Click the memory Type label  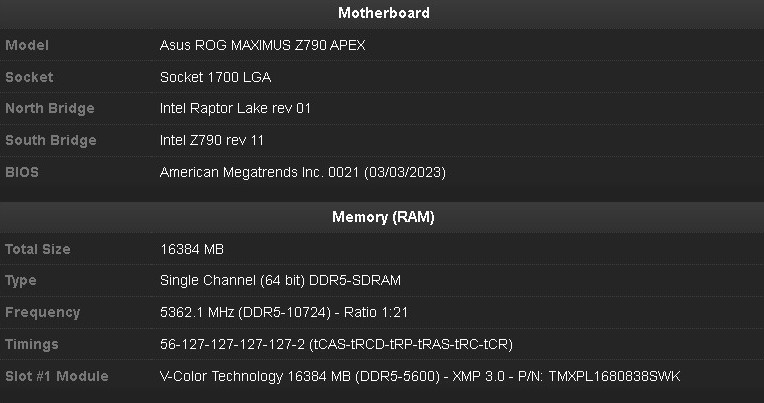tap(20, 281)
